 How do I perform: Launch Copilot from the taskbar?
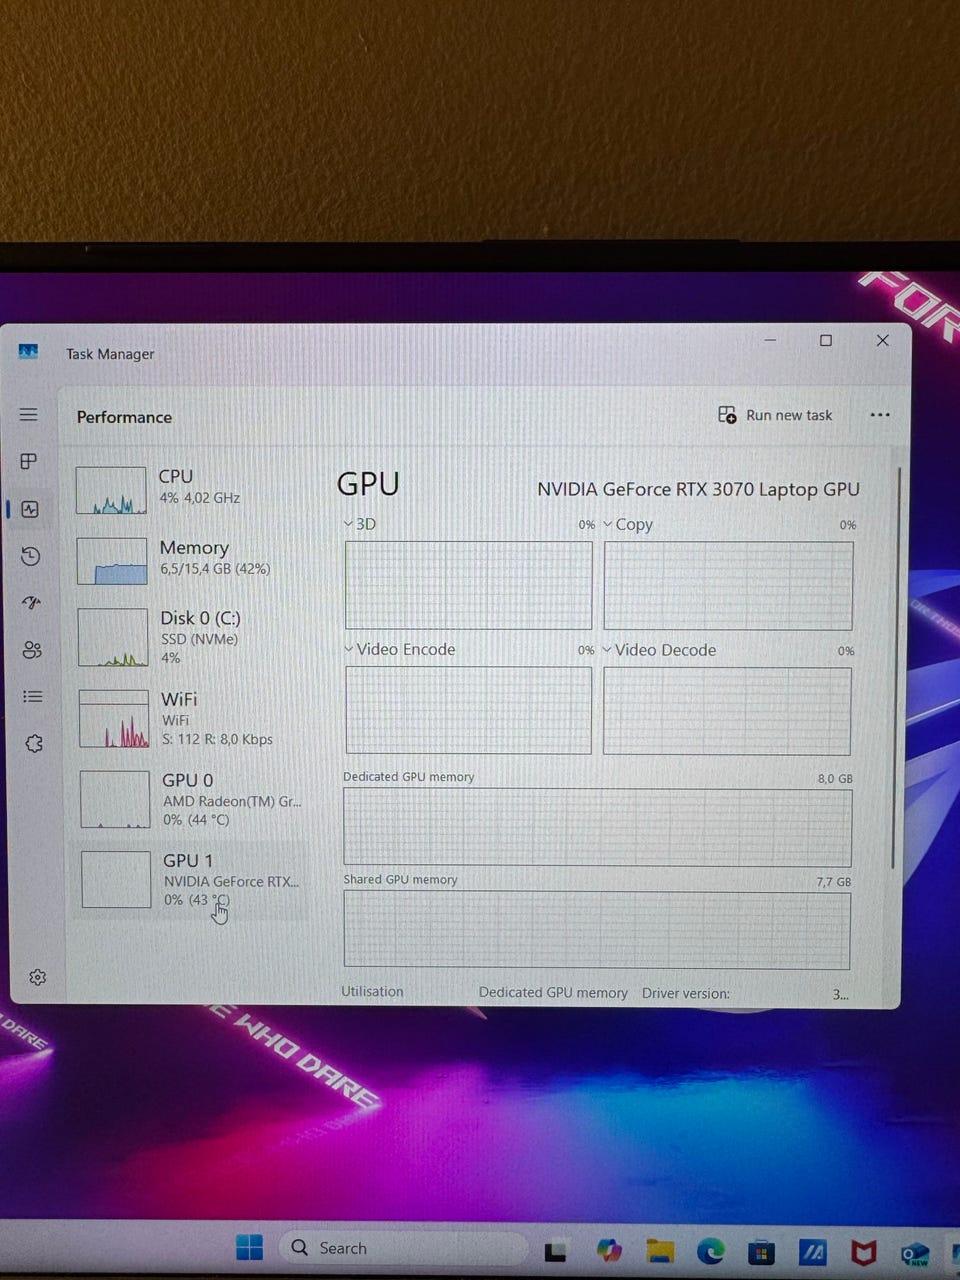coord(609,1249)
